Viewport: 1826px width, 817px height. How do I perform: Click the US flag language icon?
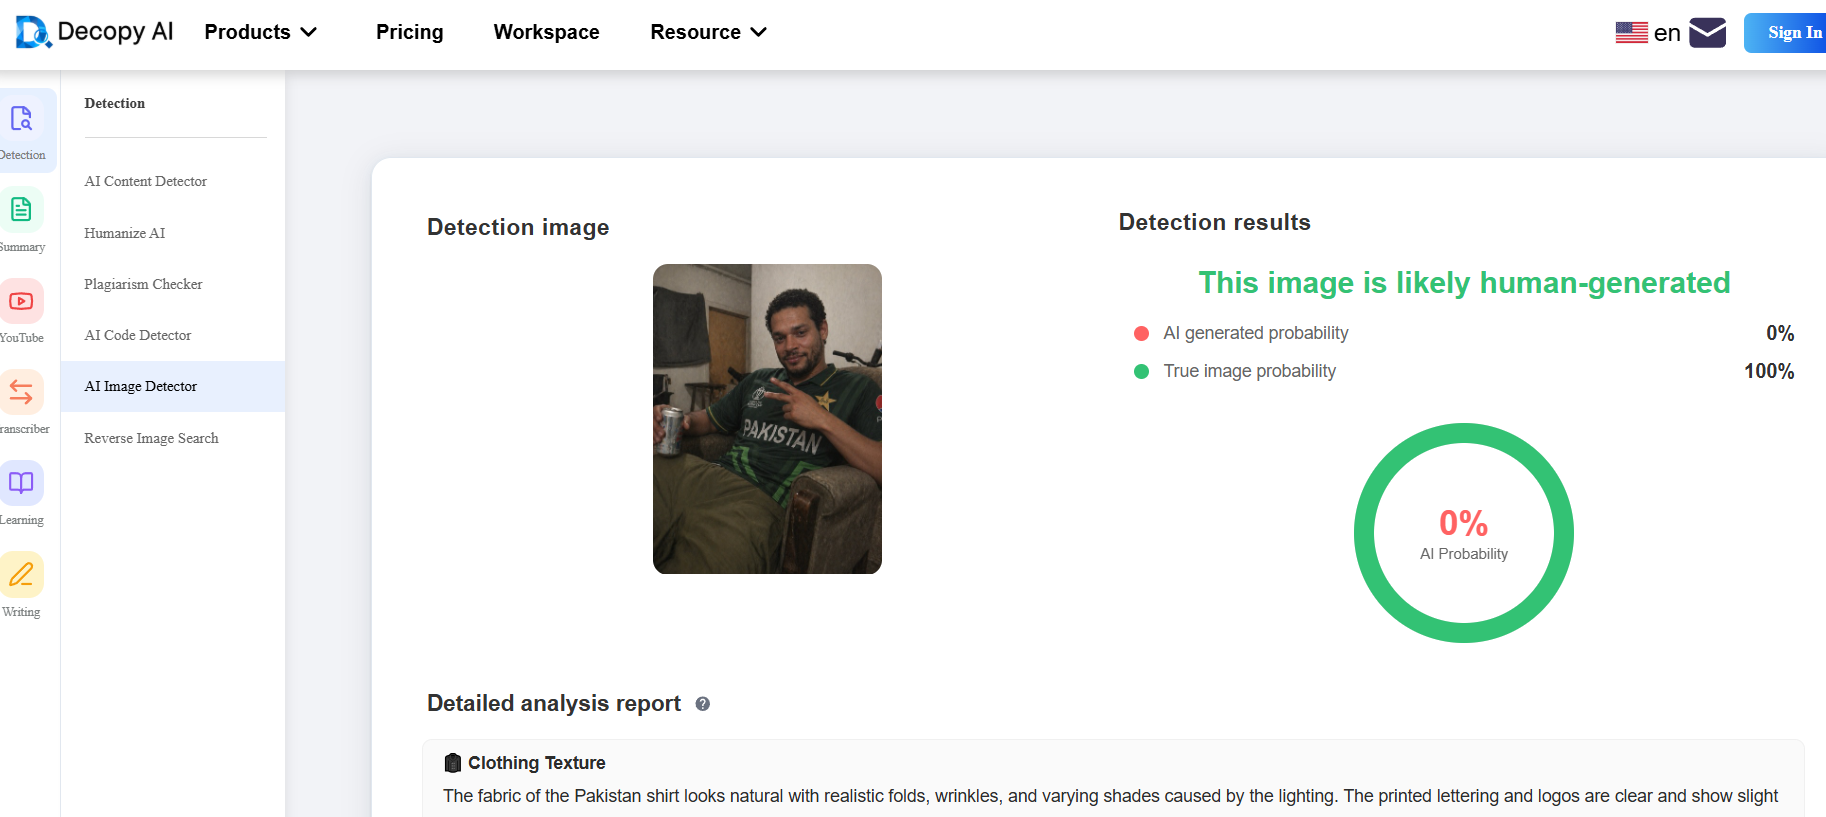pos(1631,33)
